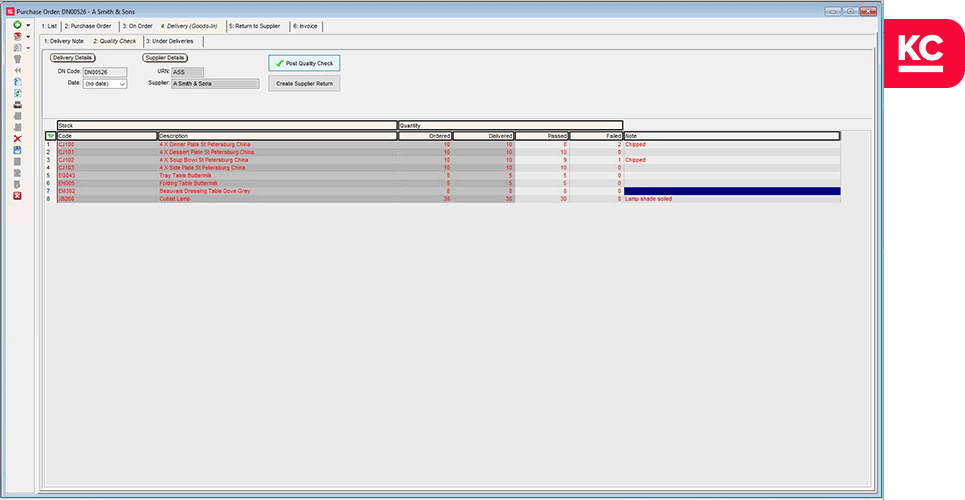Open the Date dropdown showing no date

click(105, 84)
